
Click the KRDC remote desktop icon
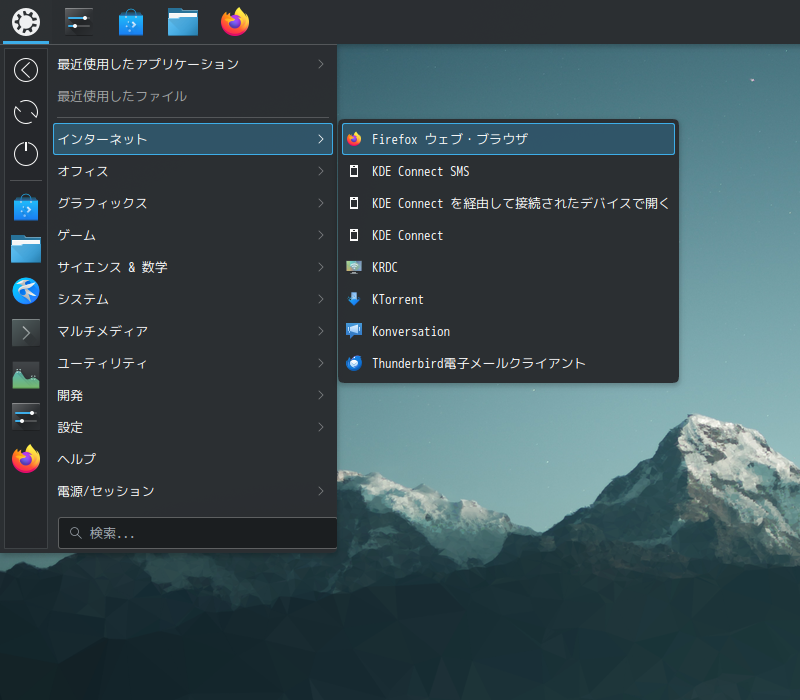click(x=354, y=267)
